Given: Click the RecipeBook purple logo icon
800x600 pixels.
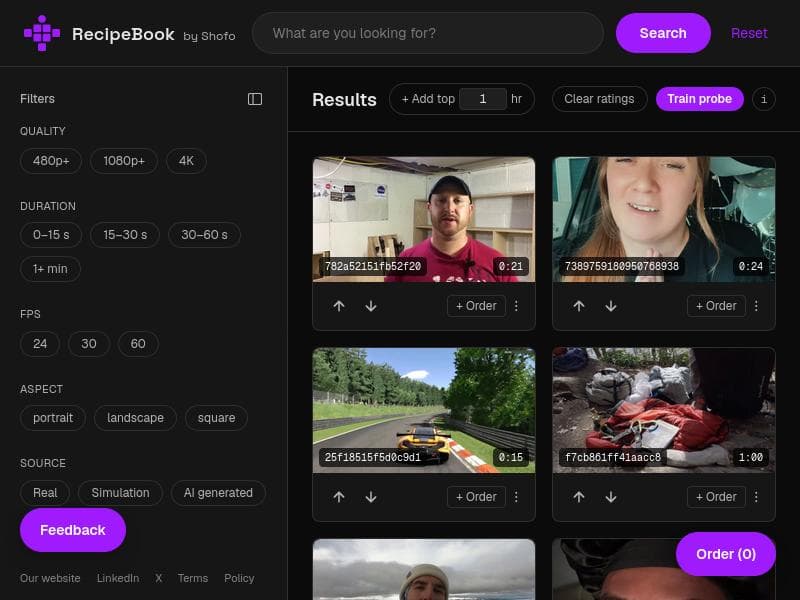Looking at the screenshot, I should click(42, 33).
